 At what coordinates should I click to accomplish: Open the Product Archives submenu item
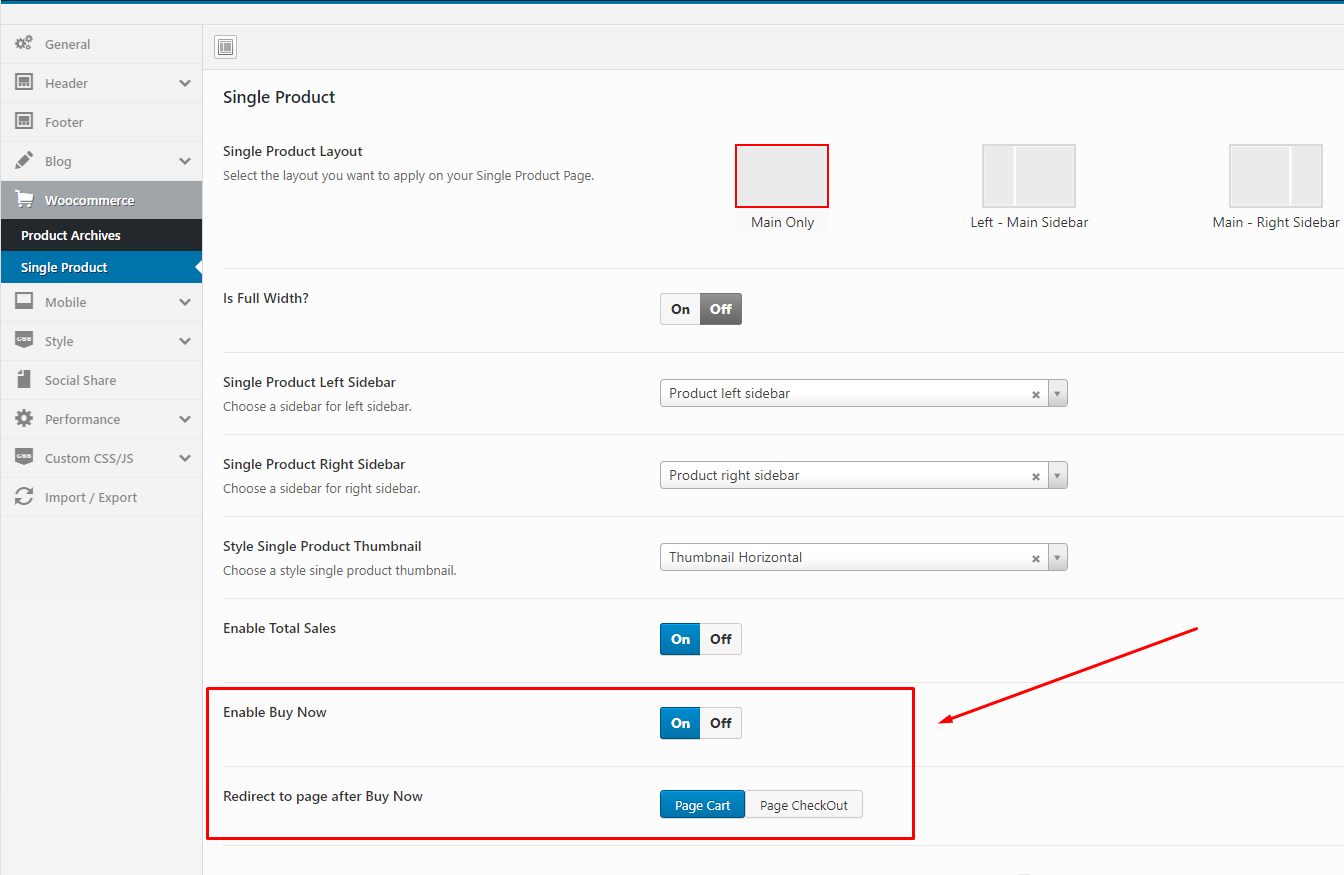71,235
